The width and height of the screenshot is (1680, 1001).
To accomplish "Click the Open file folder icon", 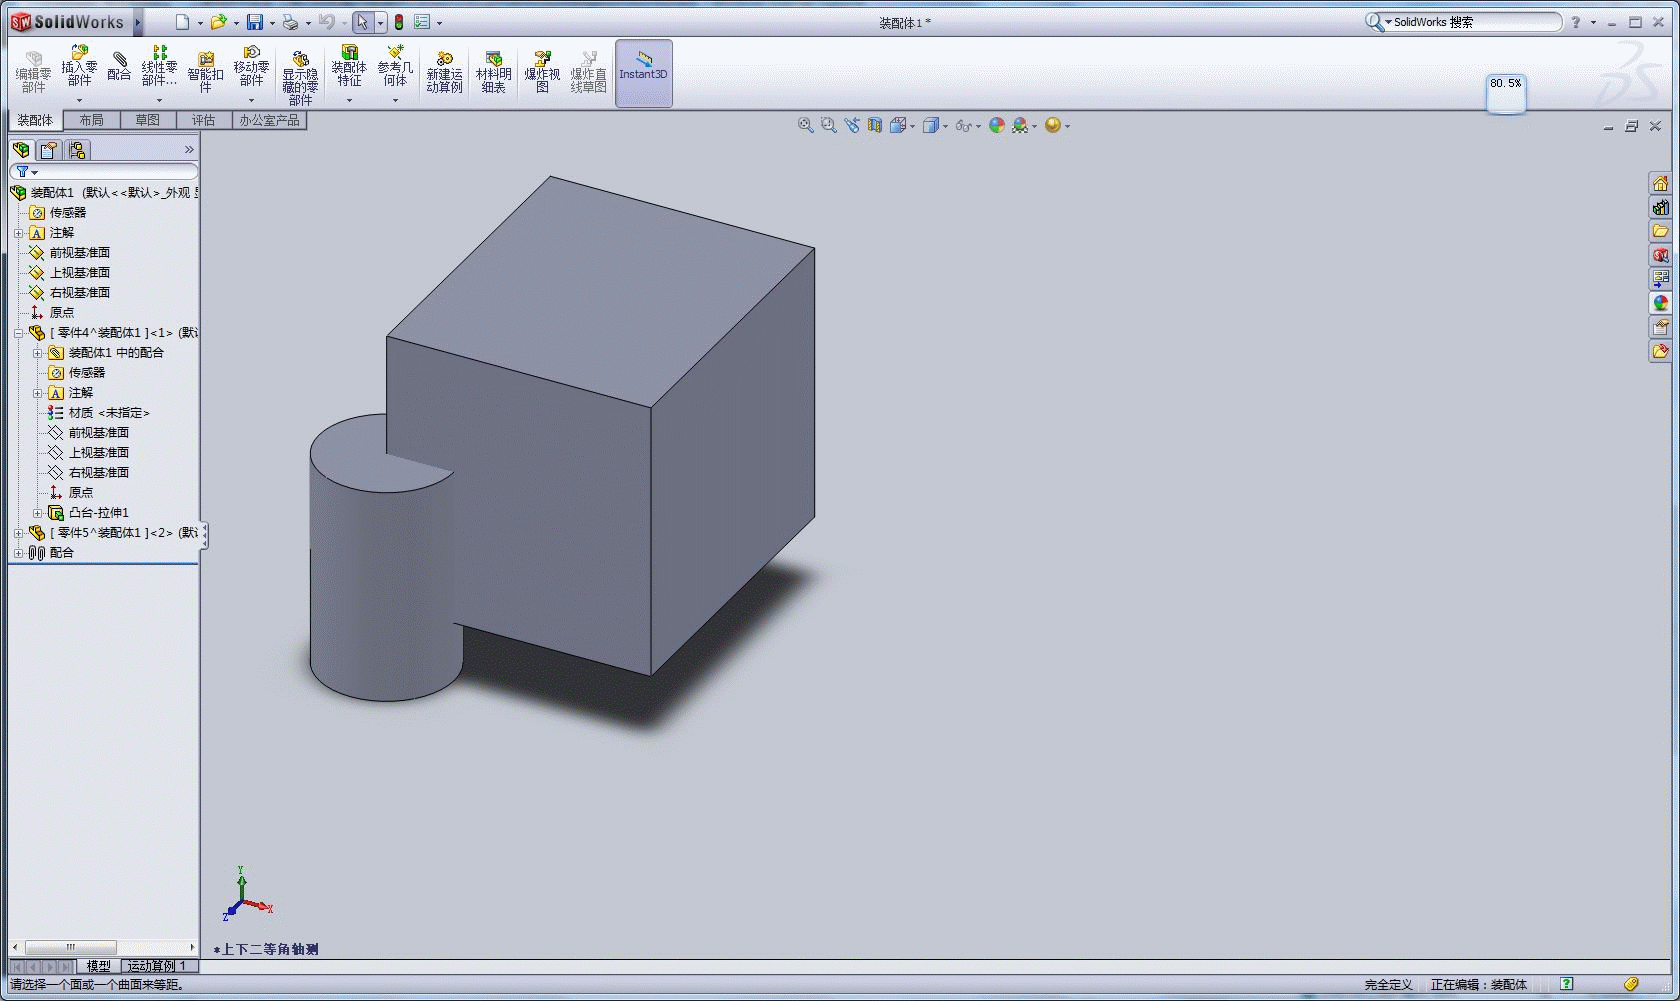I will [218, 22].
